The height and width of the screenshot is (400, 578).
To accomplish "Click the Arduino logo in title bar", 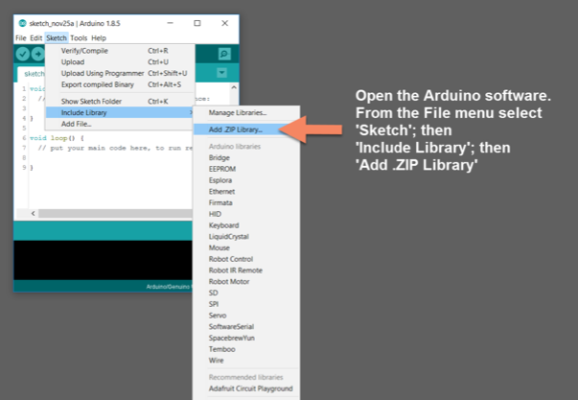I will coord(22,23).
